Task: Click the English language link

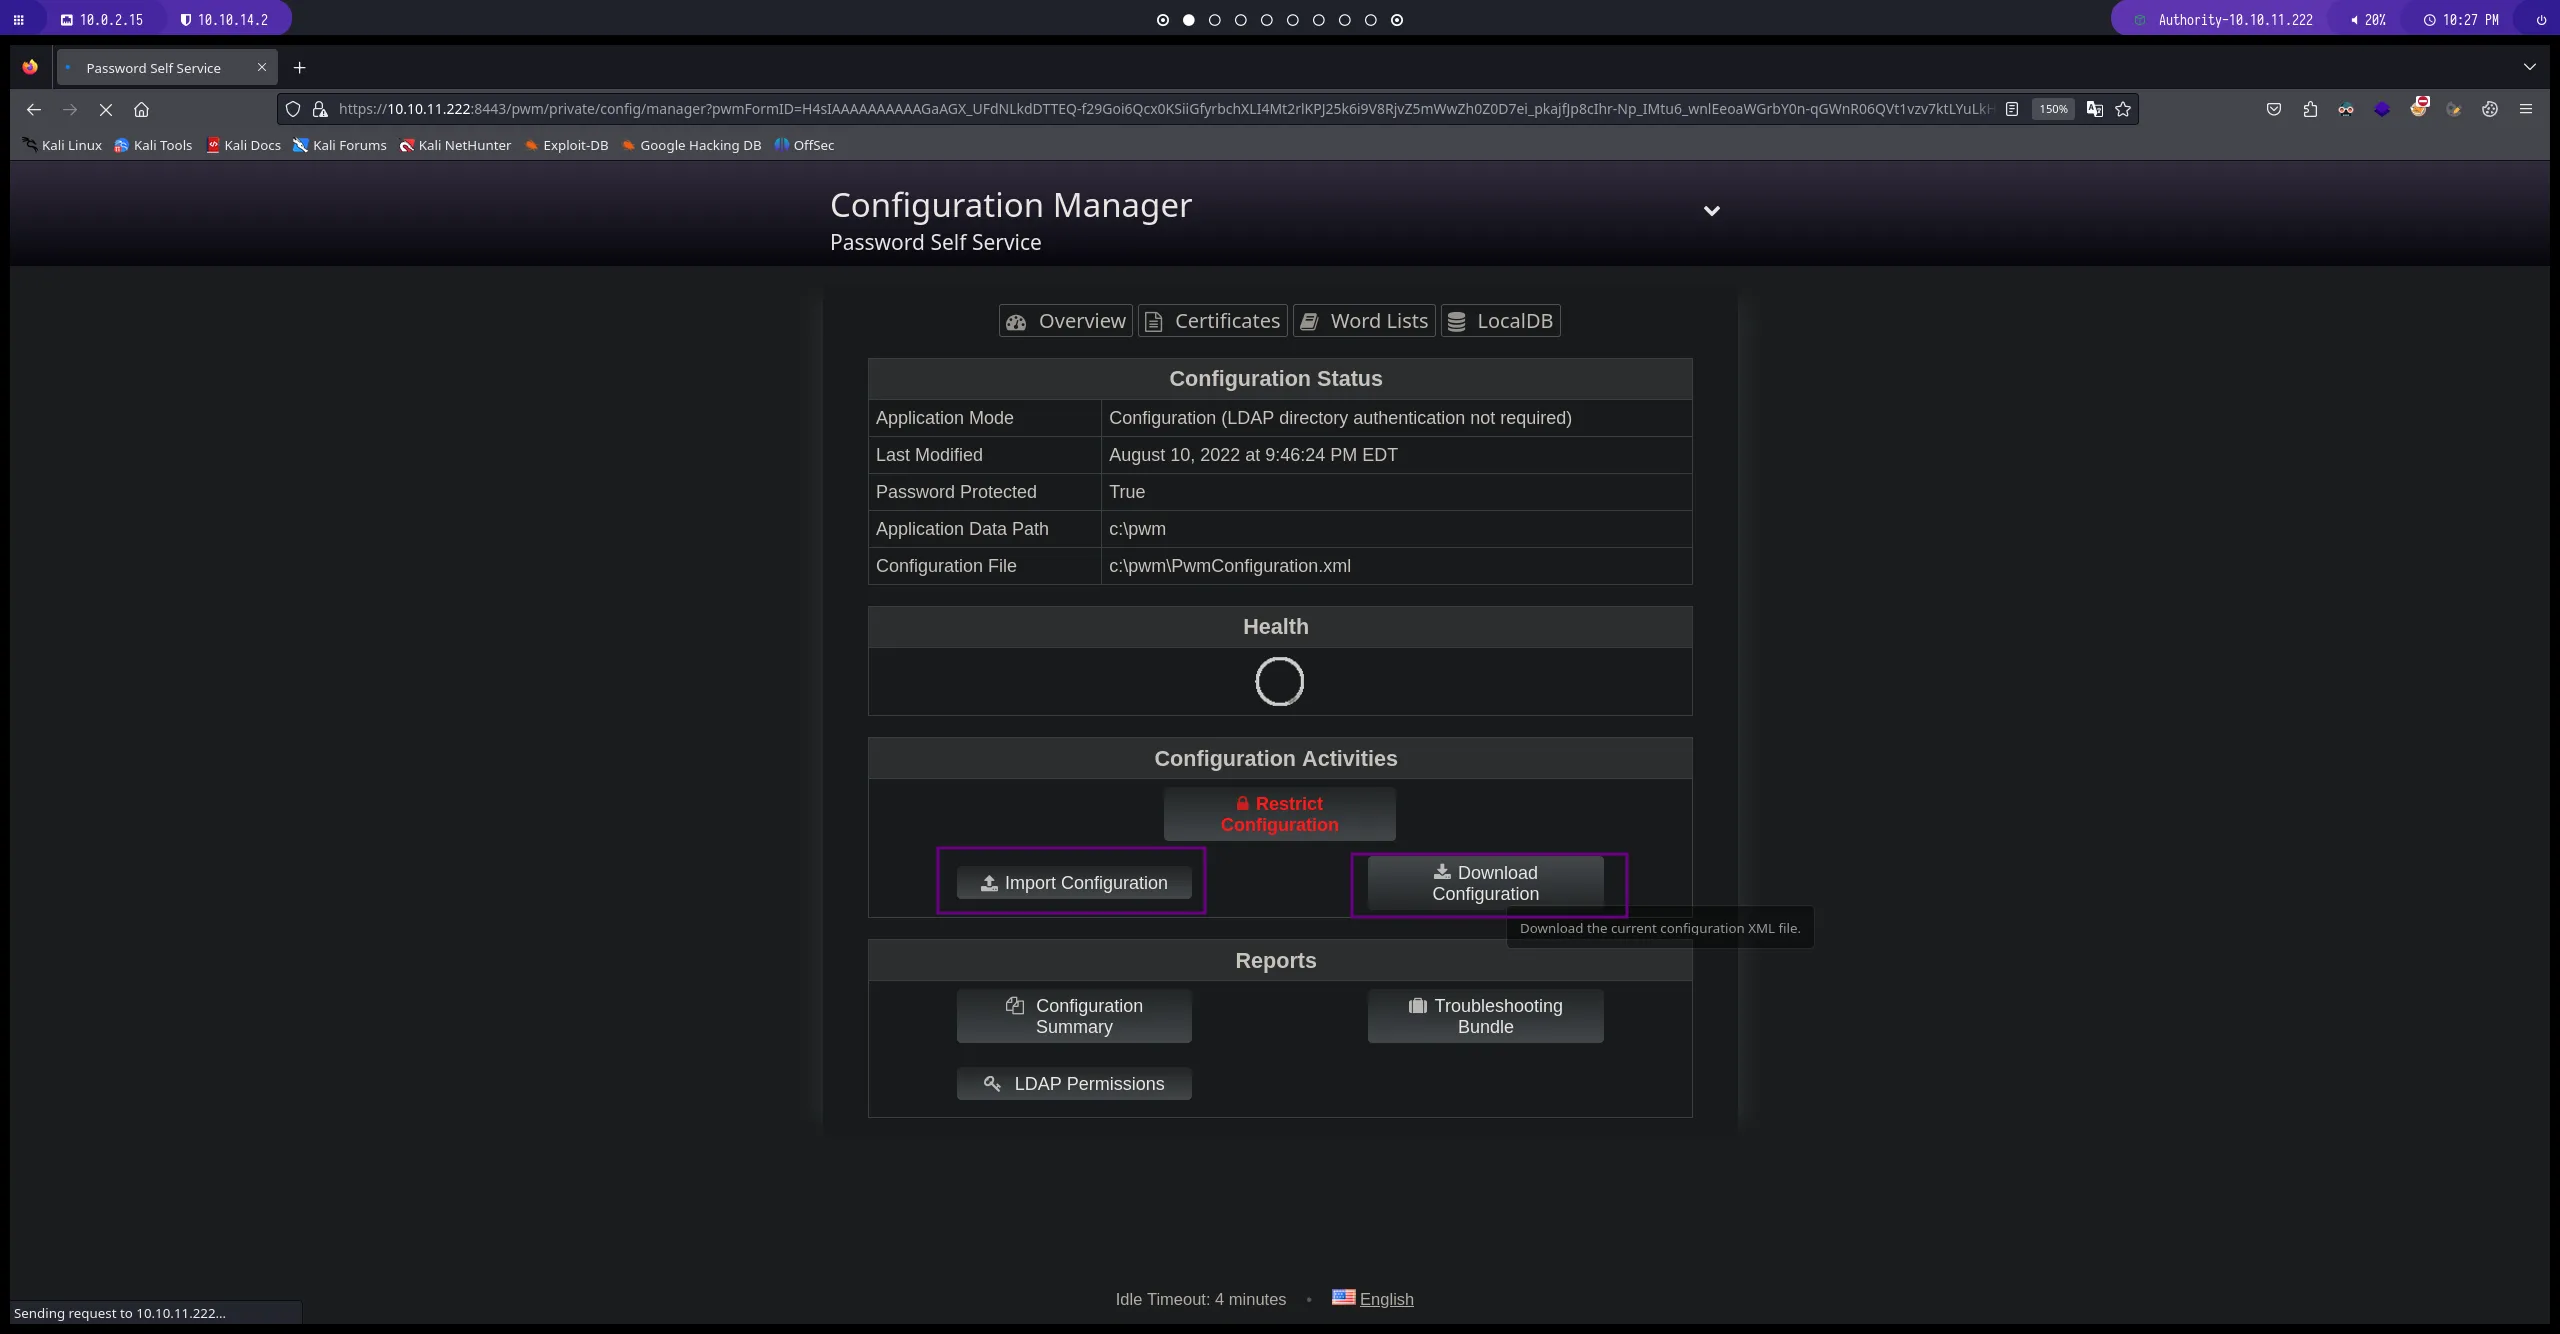Action: pyautogui.click(x=1386, y=1299)
